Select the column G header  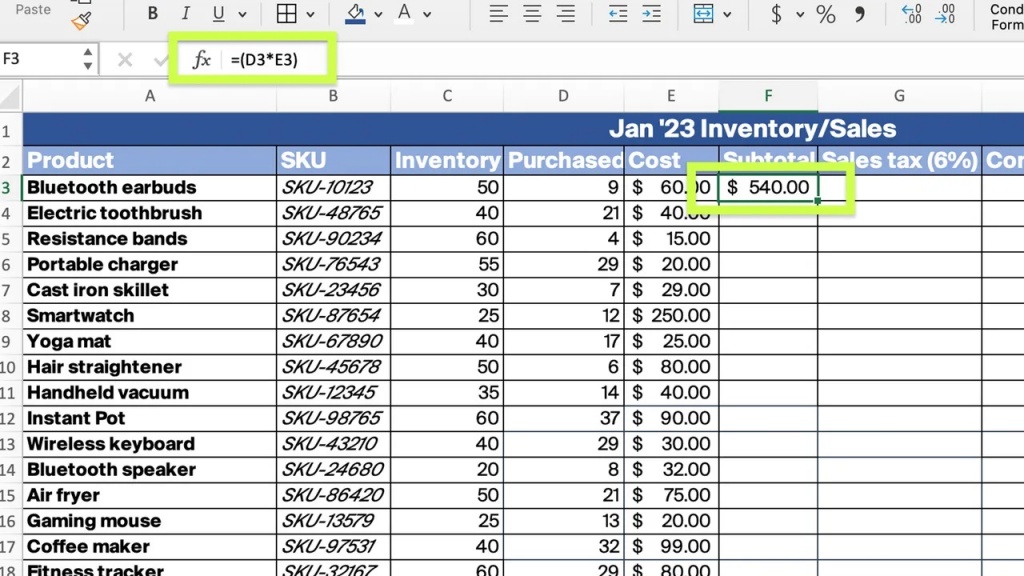[x=899, y=96]
